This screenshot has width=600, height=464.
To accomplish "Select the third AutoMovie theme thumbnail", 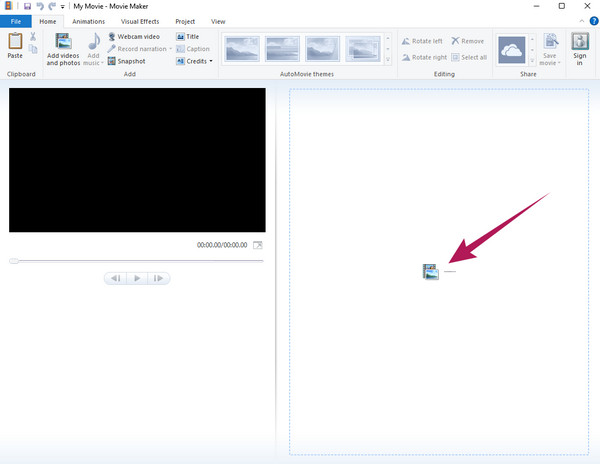I will pos(322,49).
